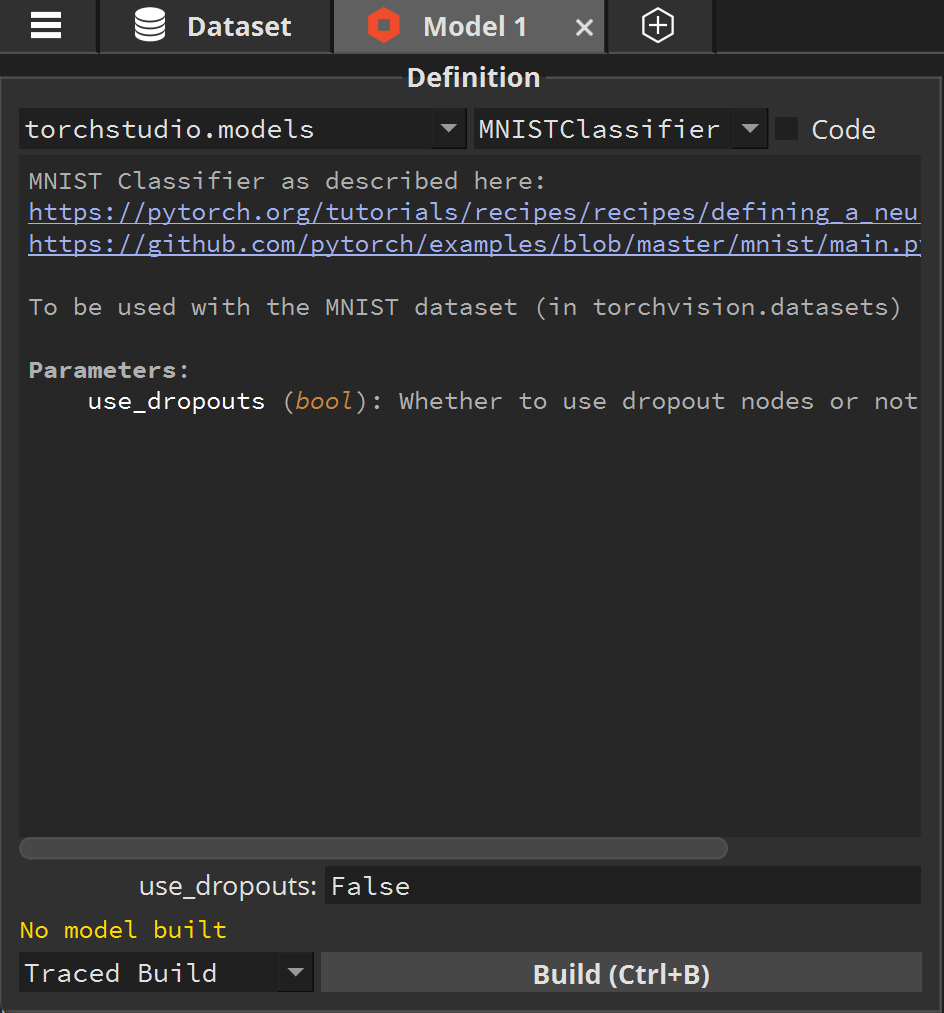Click the Build (Ctrl+B) button
The height and width of the screenshot is (1013, 944).
pos(622,972)
